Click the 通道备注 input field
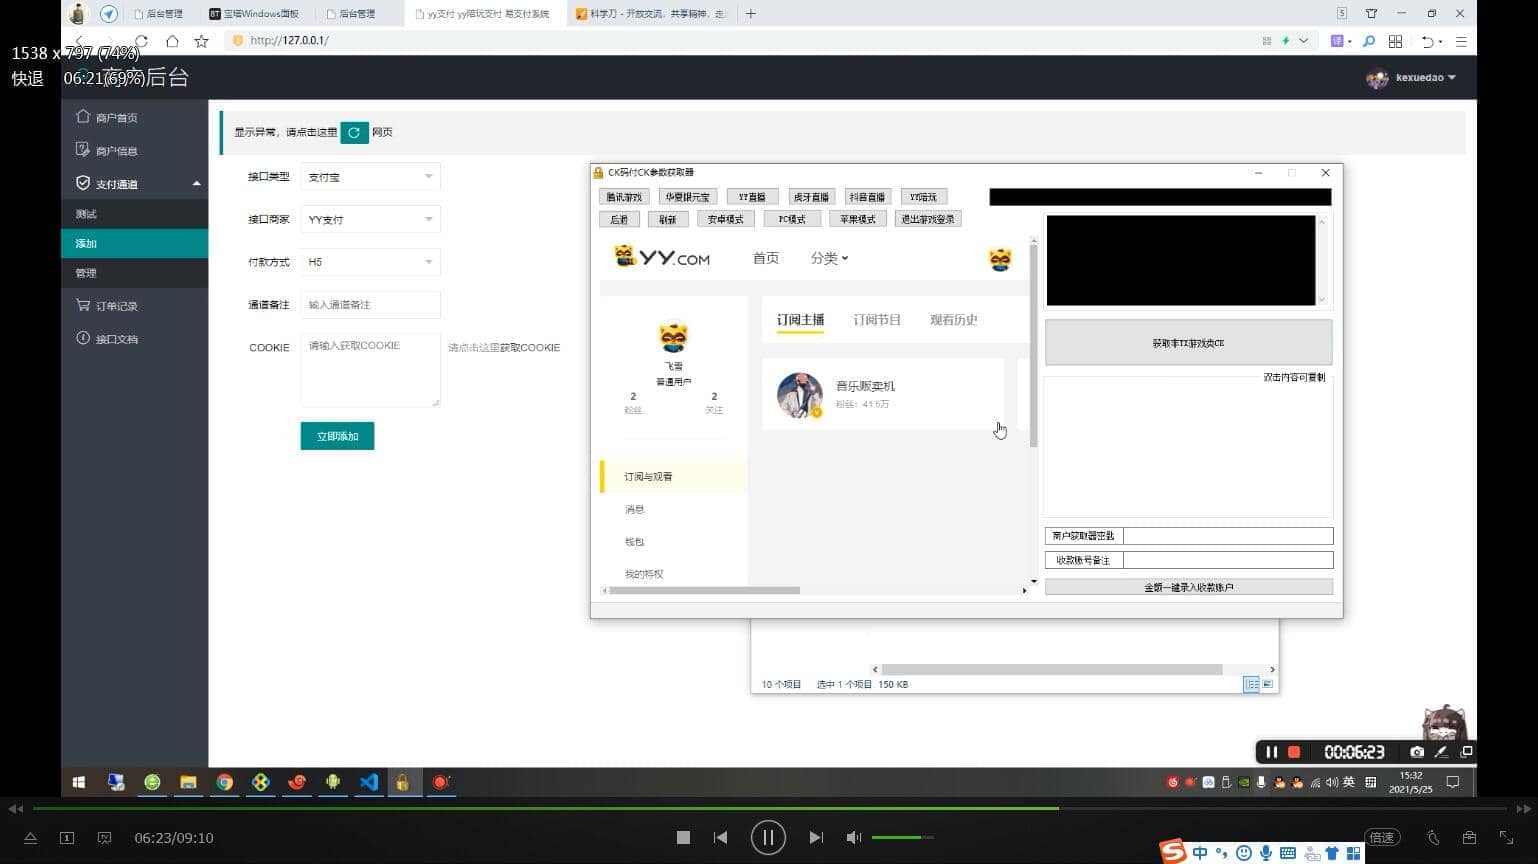Screen dimensions: 1538x864 click(370, 305)
